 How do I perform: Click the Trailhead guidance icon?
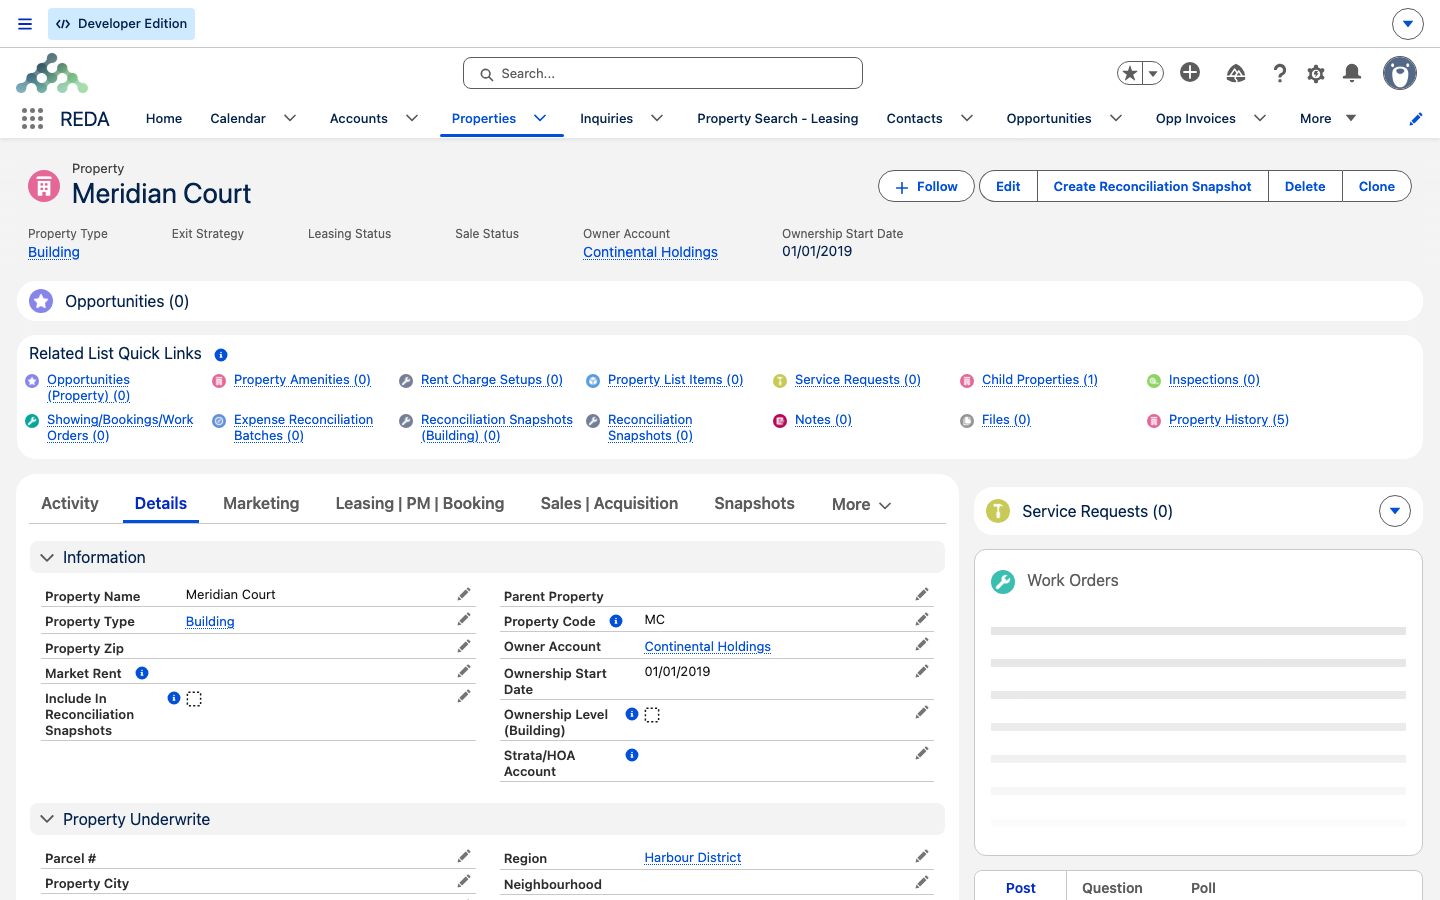coord(1236,73)
